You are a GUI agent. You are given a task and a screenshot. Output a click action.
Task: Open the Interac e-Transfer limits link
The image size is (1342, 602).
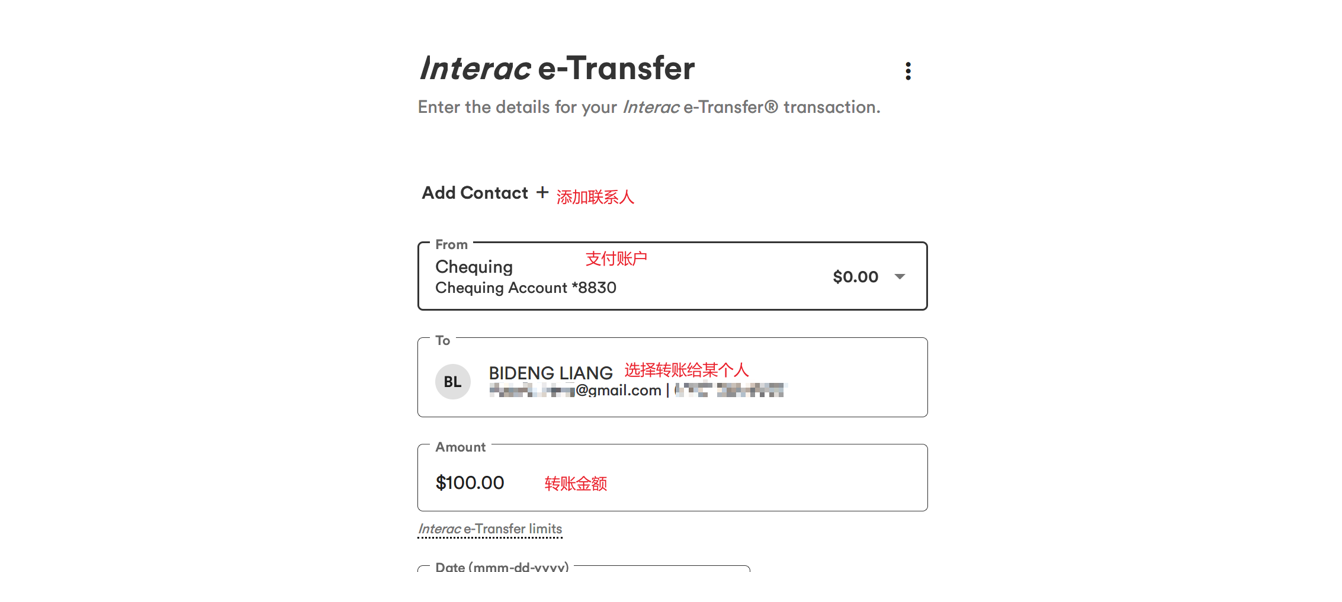[490, 529]
